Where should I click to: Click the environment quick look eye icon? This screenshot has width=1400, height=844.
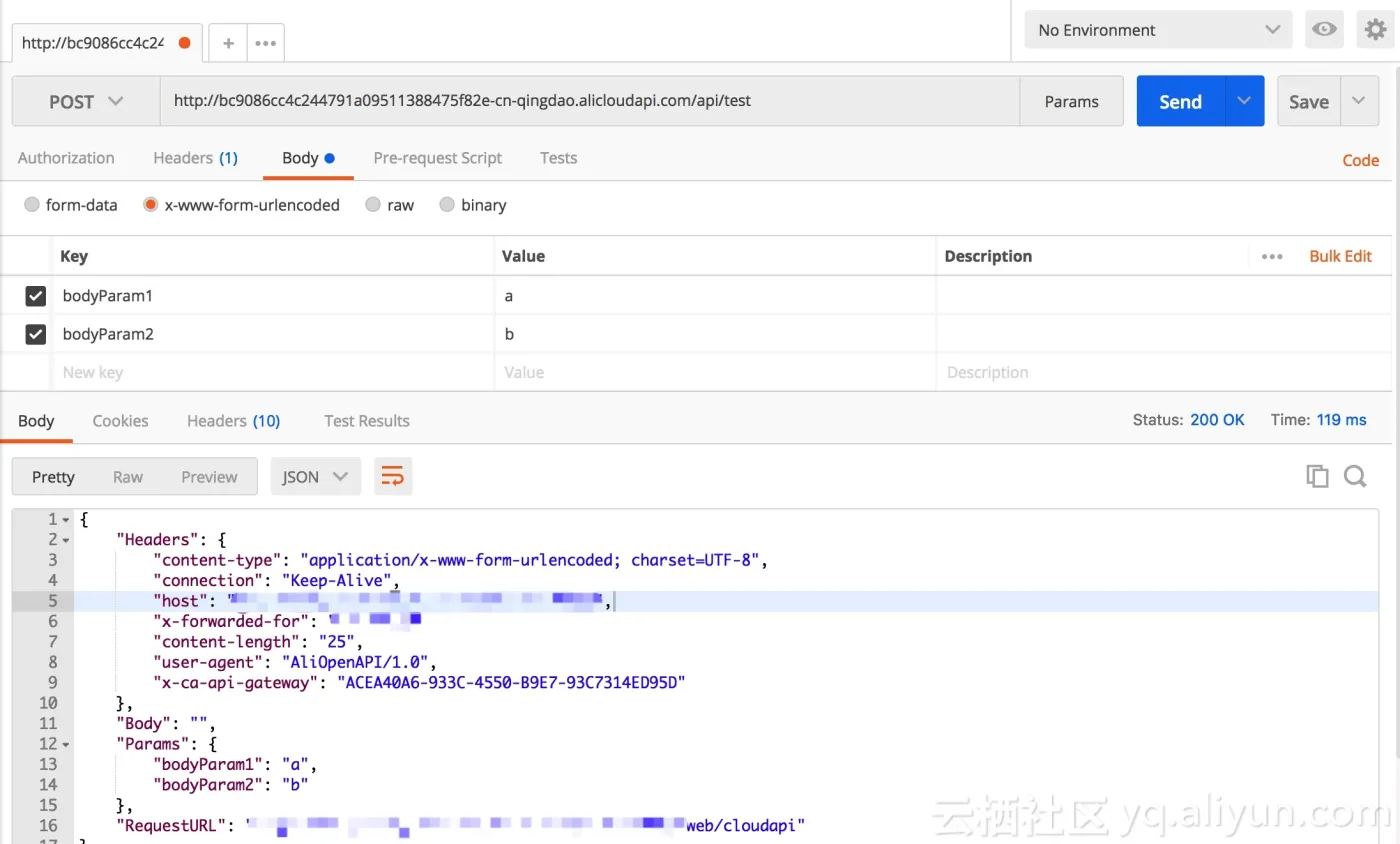(1325, 30)
